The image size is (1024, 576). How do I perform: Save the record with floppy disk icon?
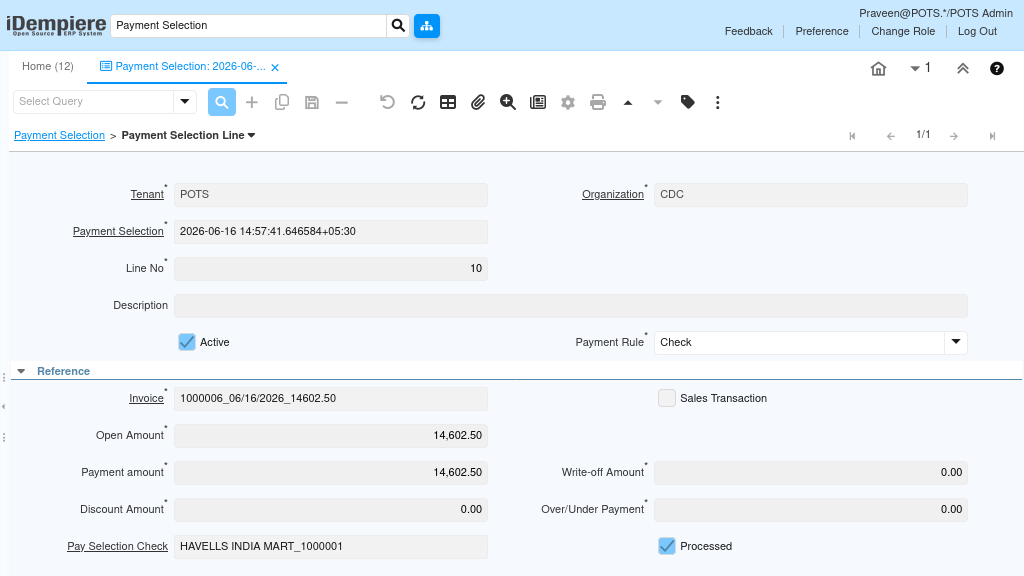point(312,103)
